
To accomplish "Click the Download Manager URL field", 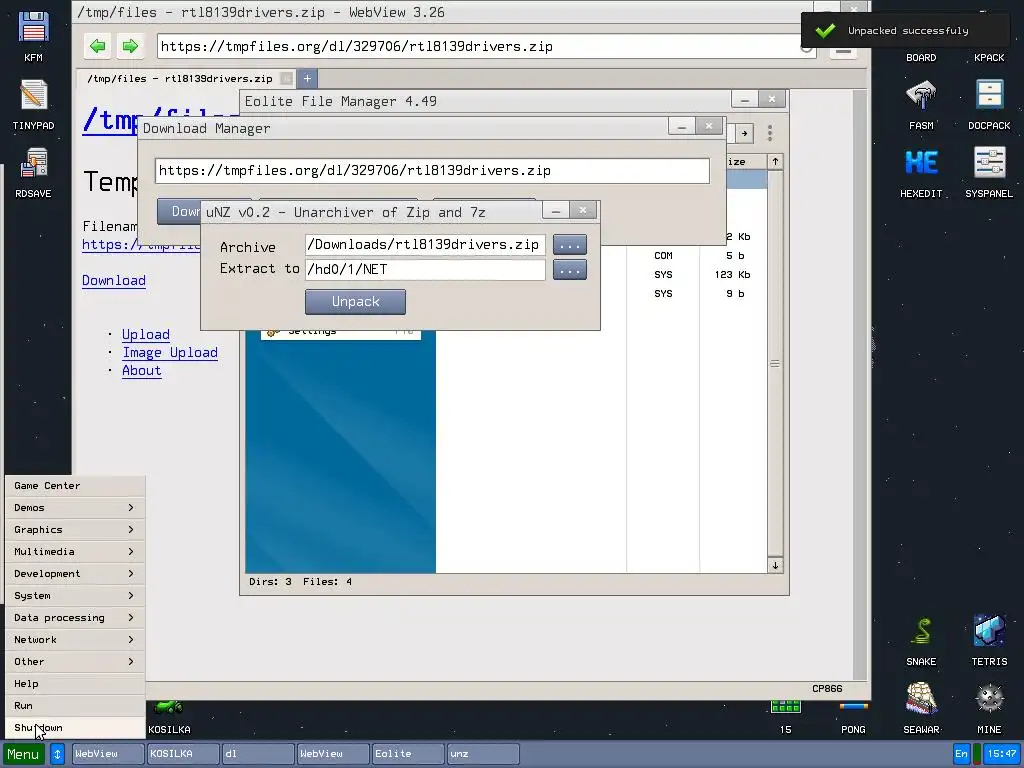I will pyautogui.click(x=432, y=171).
